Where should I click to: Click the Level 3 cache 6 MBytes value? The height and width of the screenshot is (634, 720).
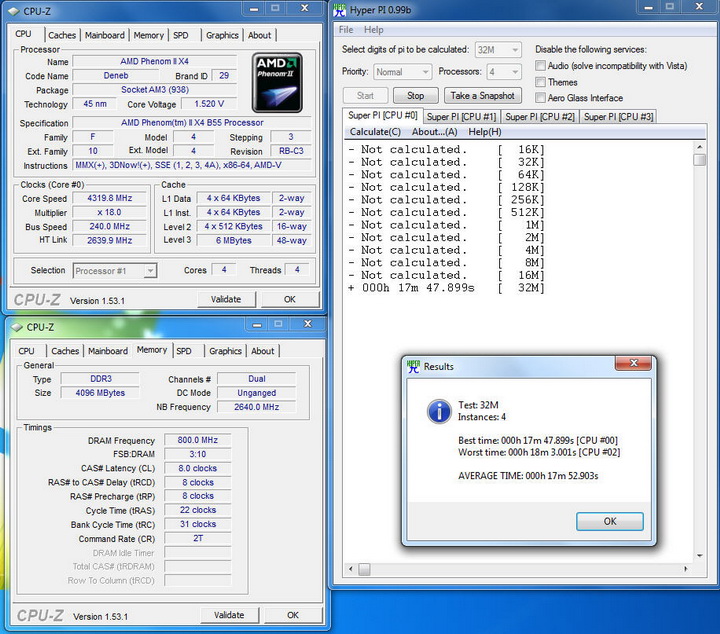coord(234,241)
